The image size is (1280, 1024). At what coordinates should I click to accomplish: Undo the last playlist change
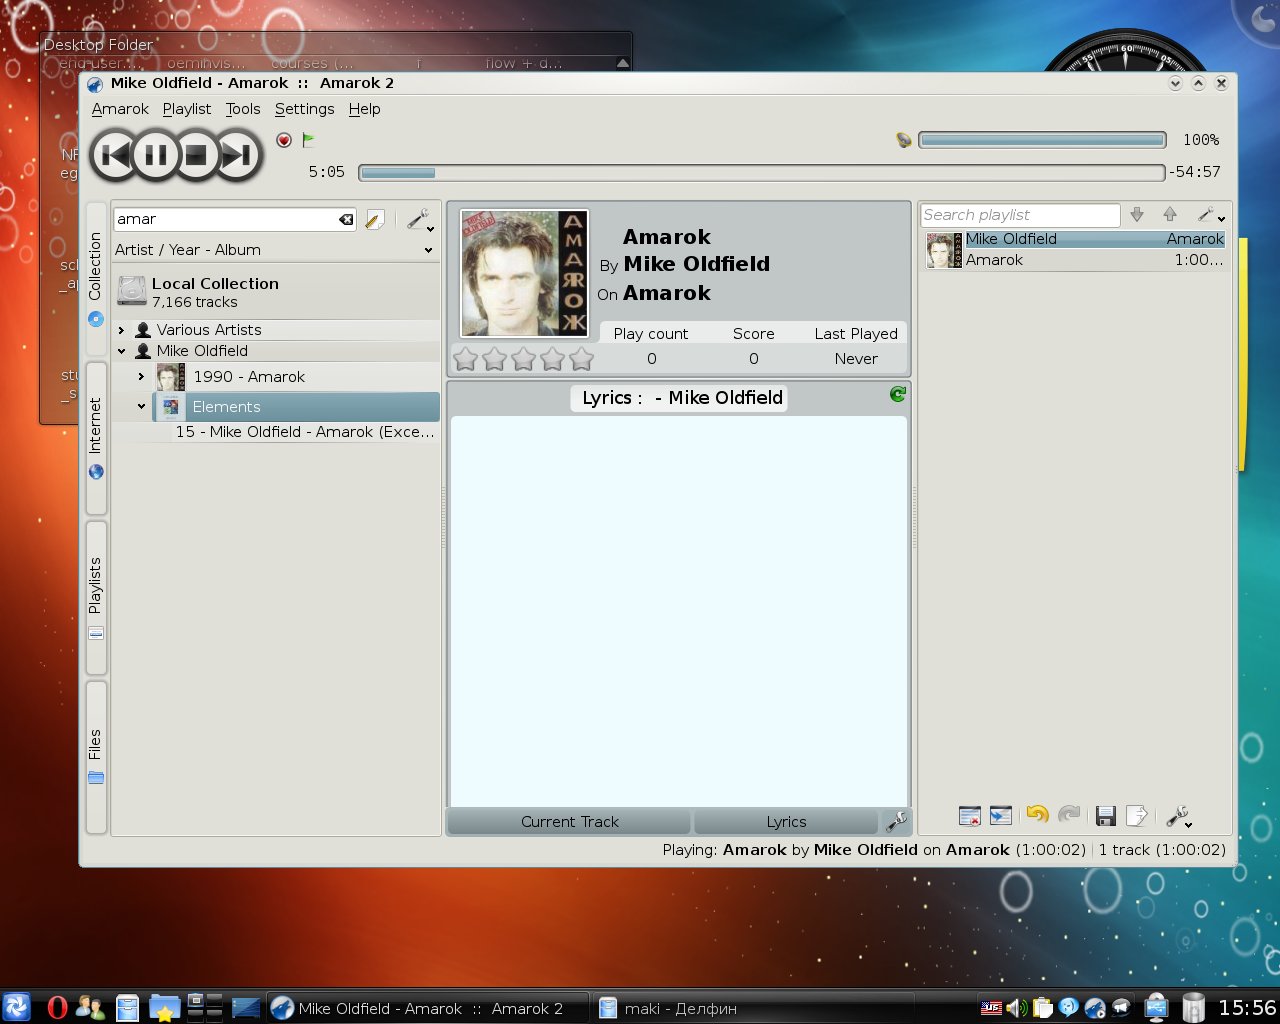coord(1037,815)
